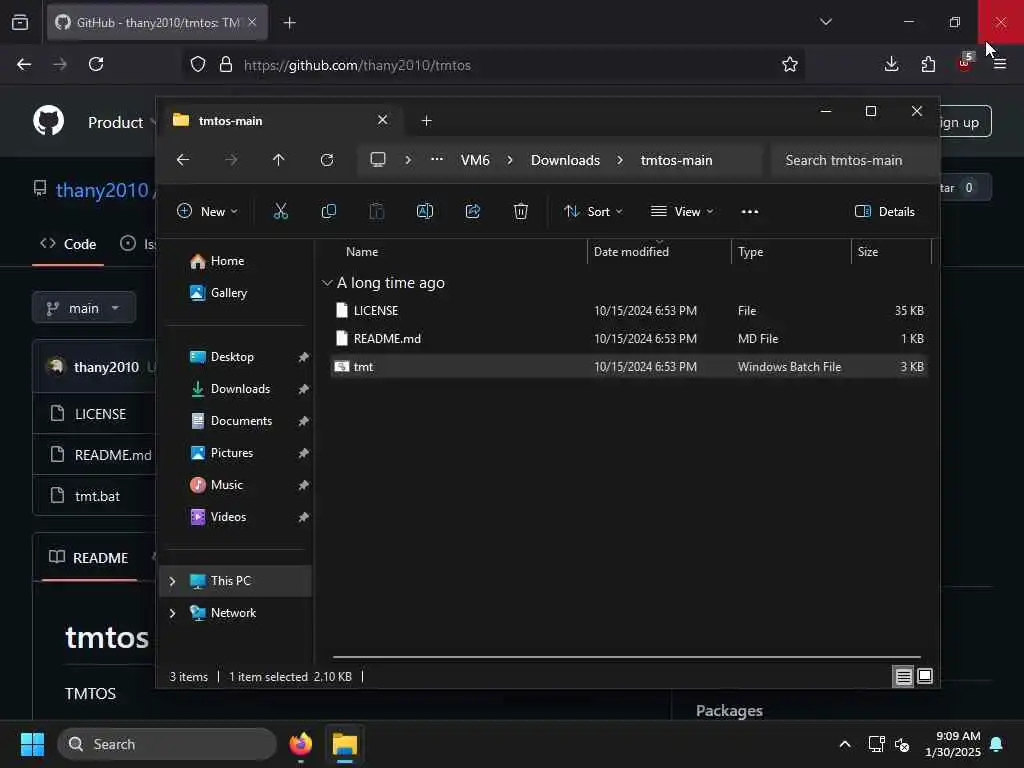Go up one folder level in Explorer
The image size is (1024, 768).
[x=278, y=160]
